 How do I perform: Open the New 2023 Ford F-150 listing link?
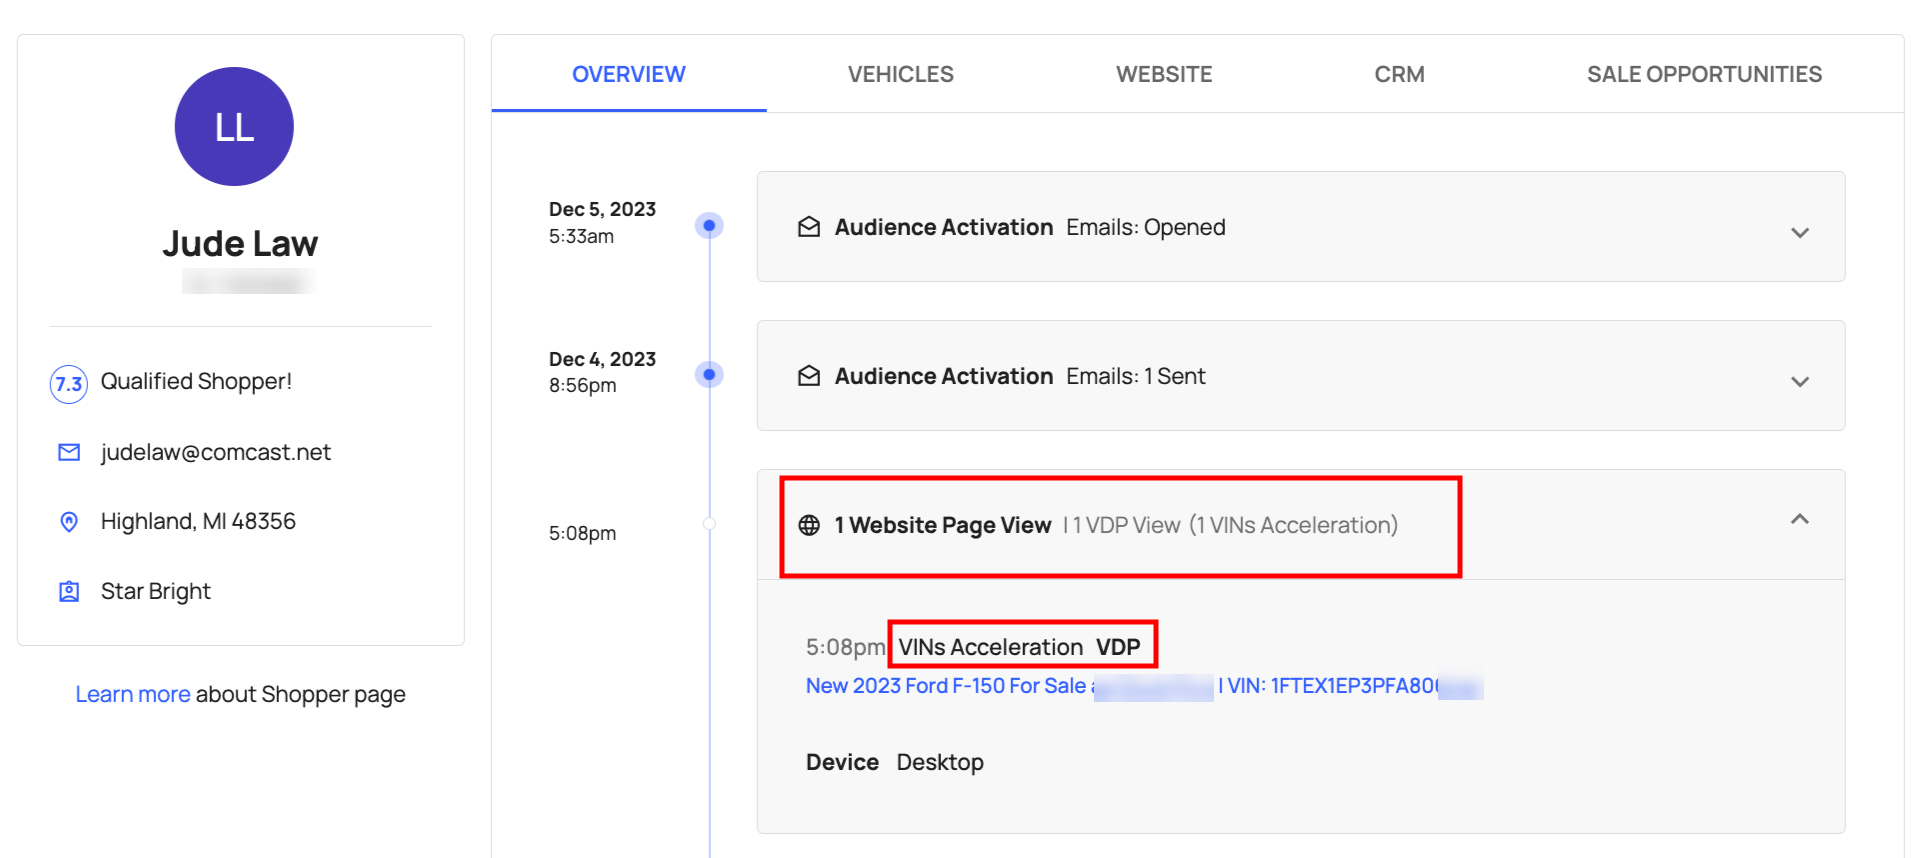945,686
